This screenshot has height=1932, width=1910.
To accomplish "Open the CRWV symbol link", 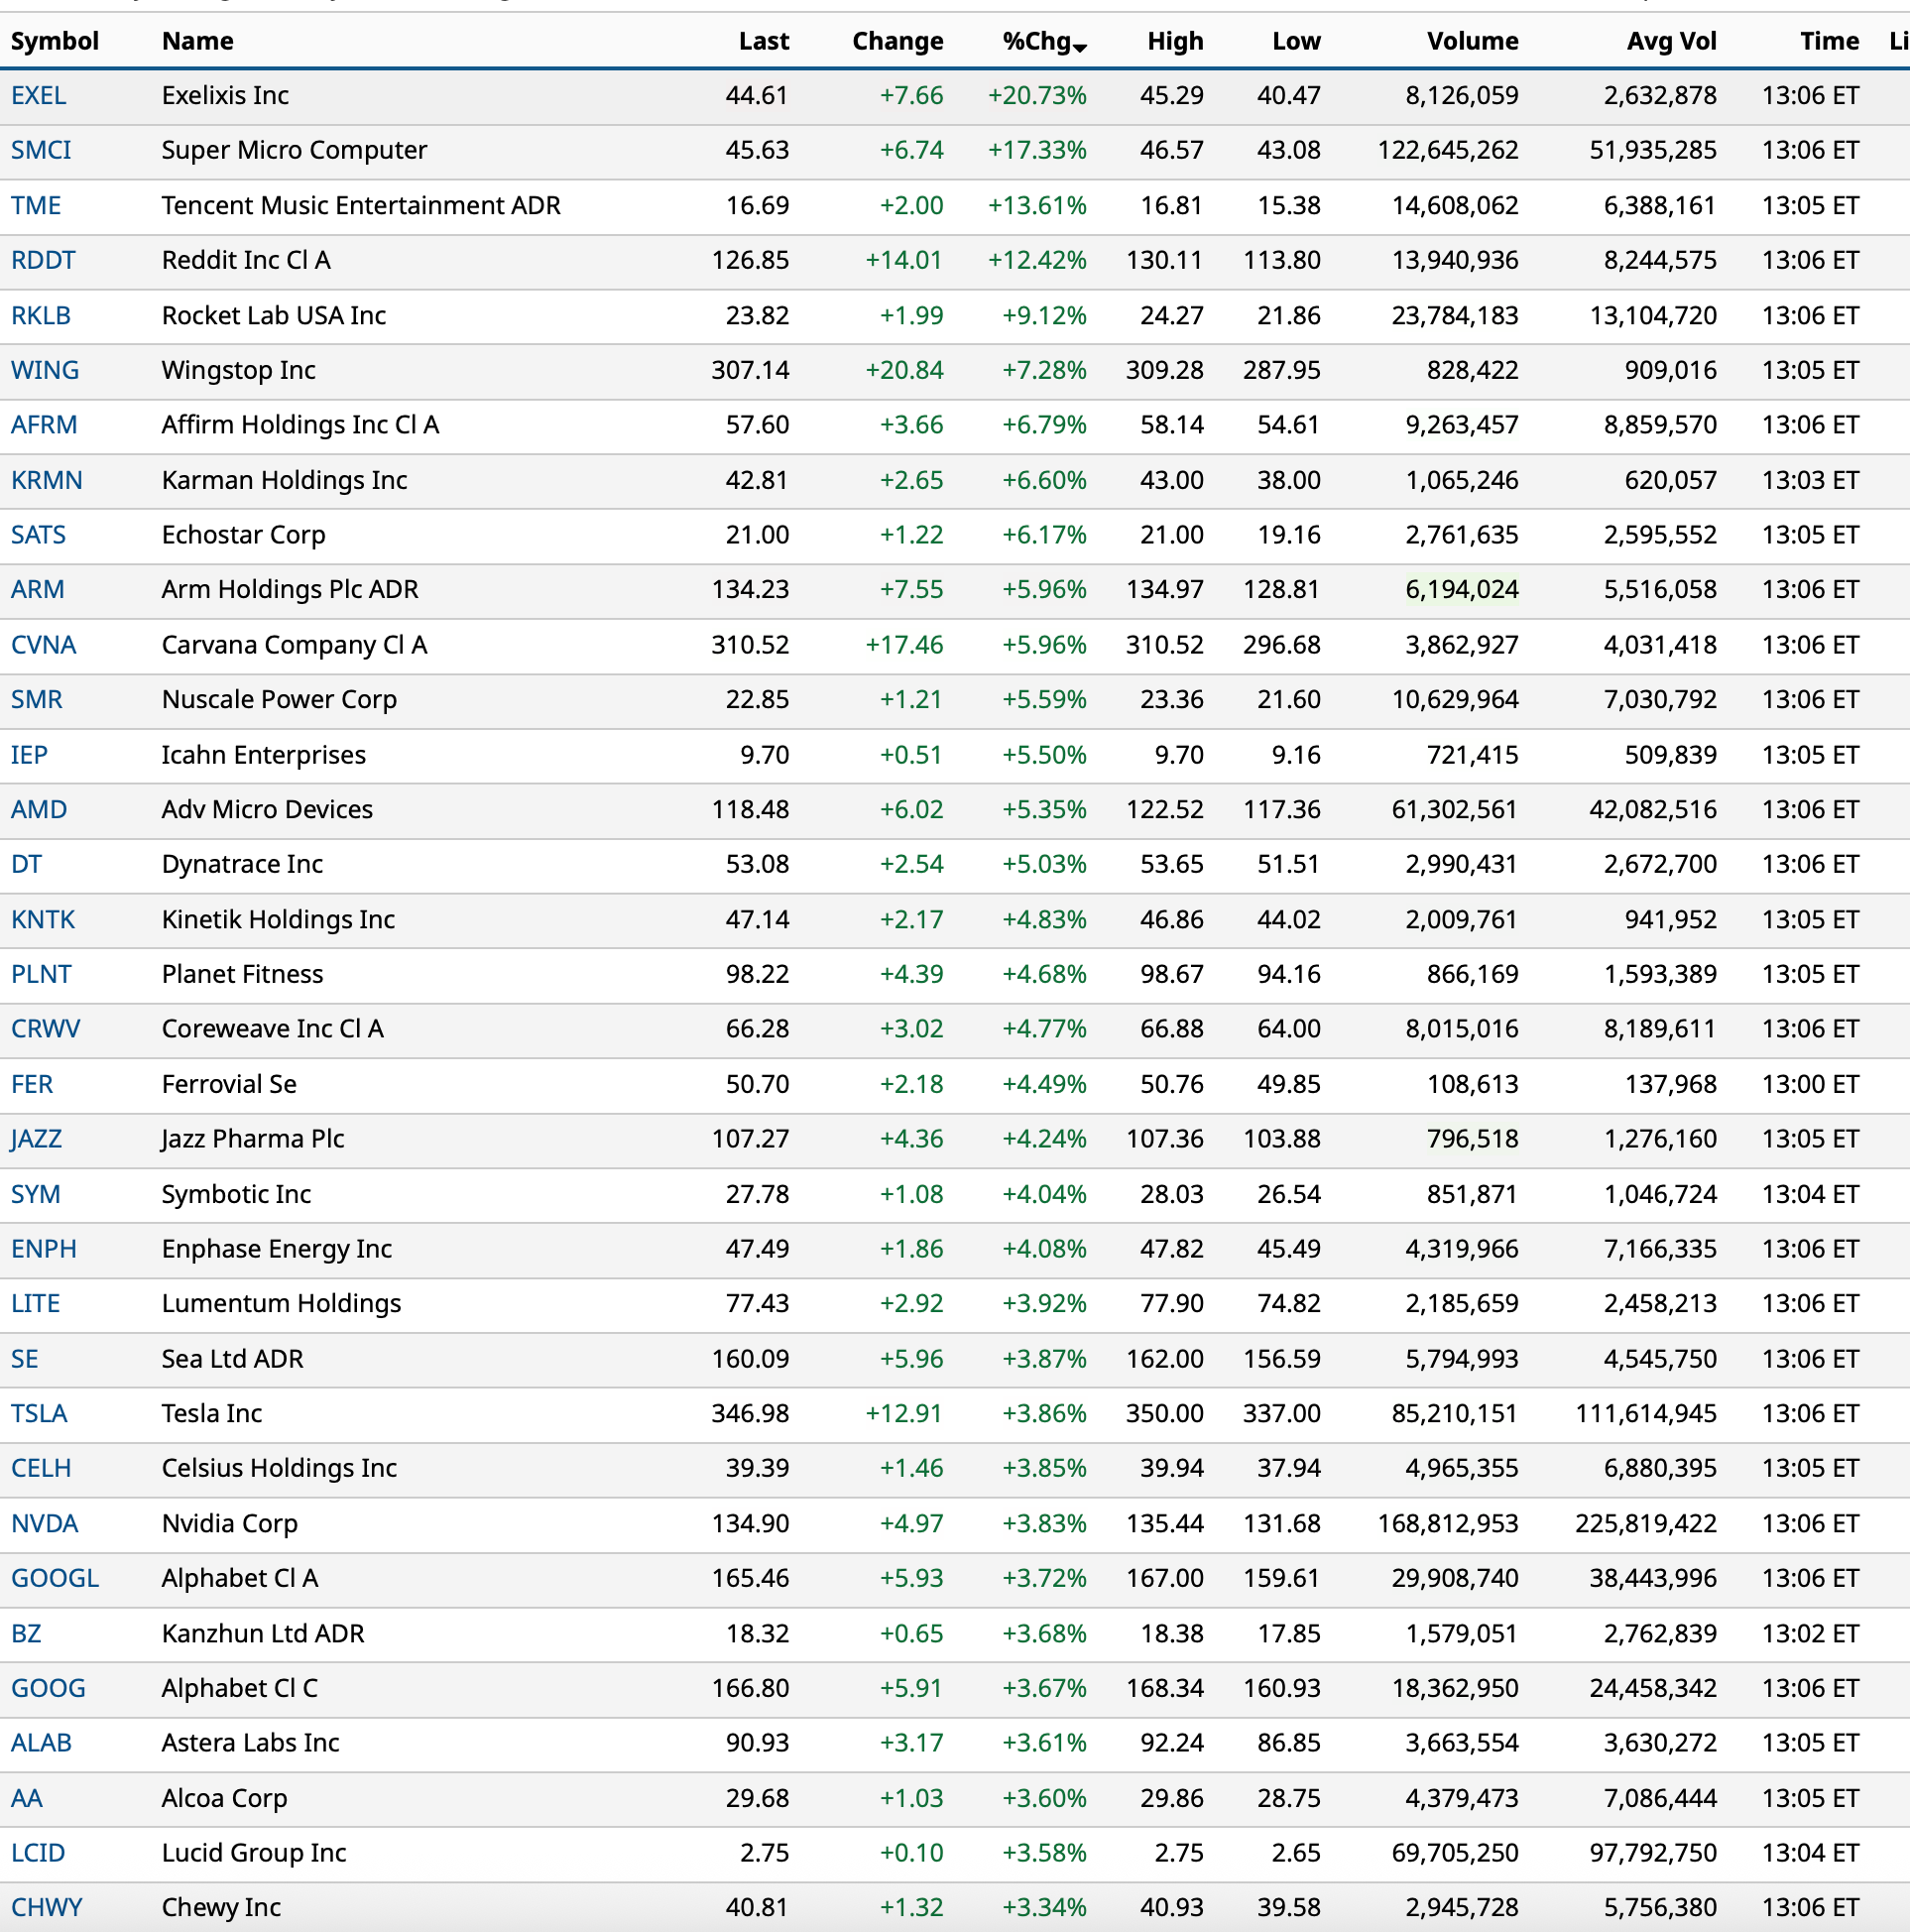I will pyautogui.click(x=45, y=1028).
